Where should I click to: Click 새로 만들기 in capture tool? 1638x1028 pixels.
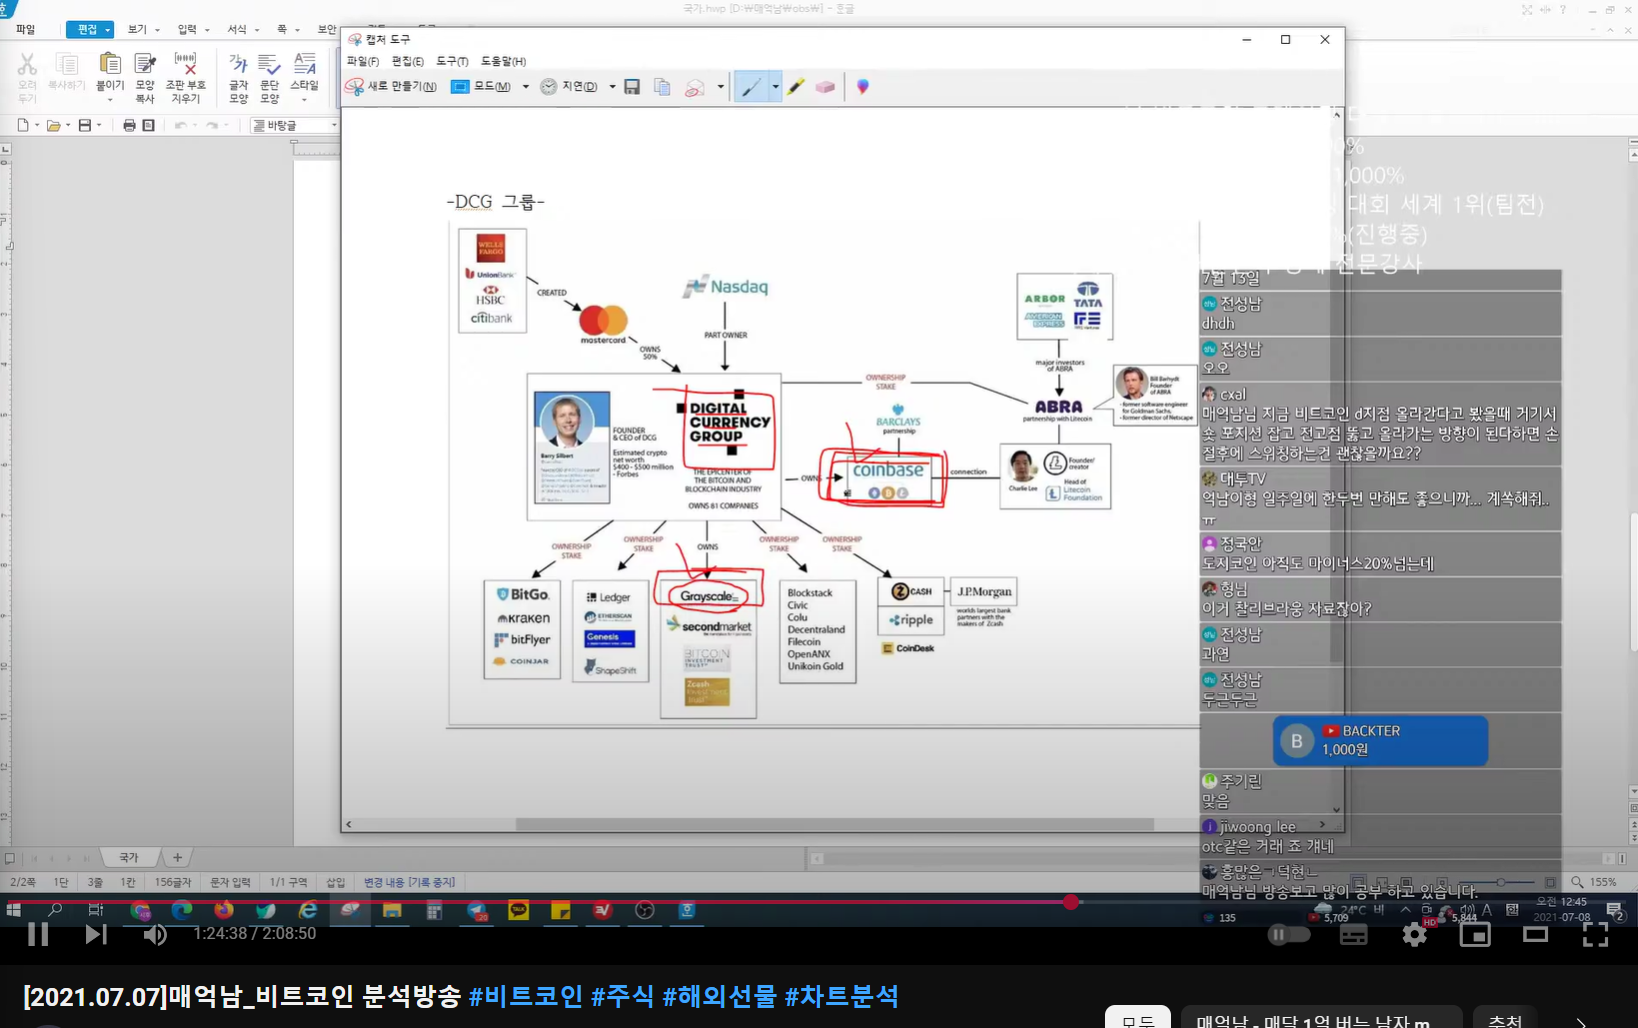[x=391, y=87]
